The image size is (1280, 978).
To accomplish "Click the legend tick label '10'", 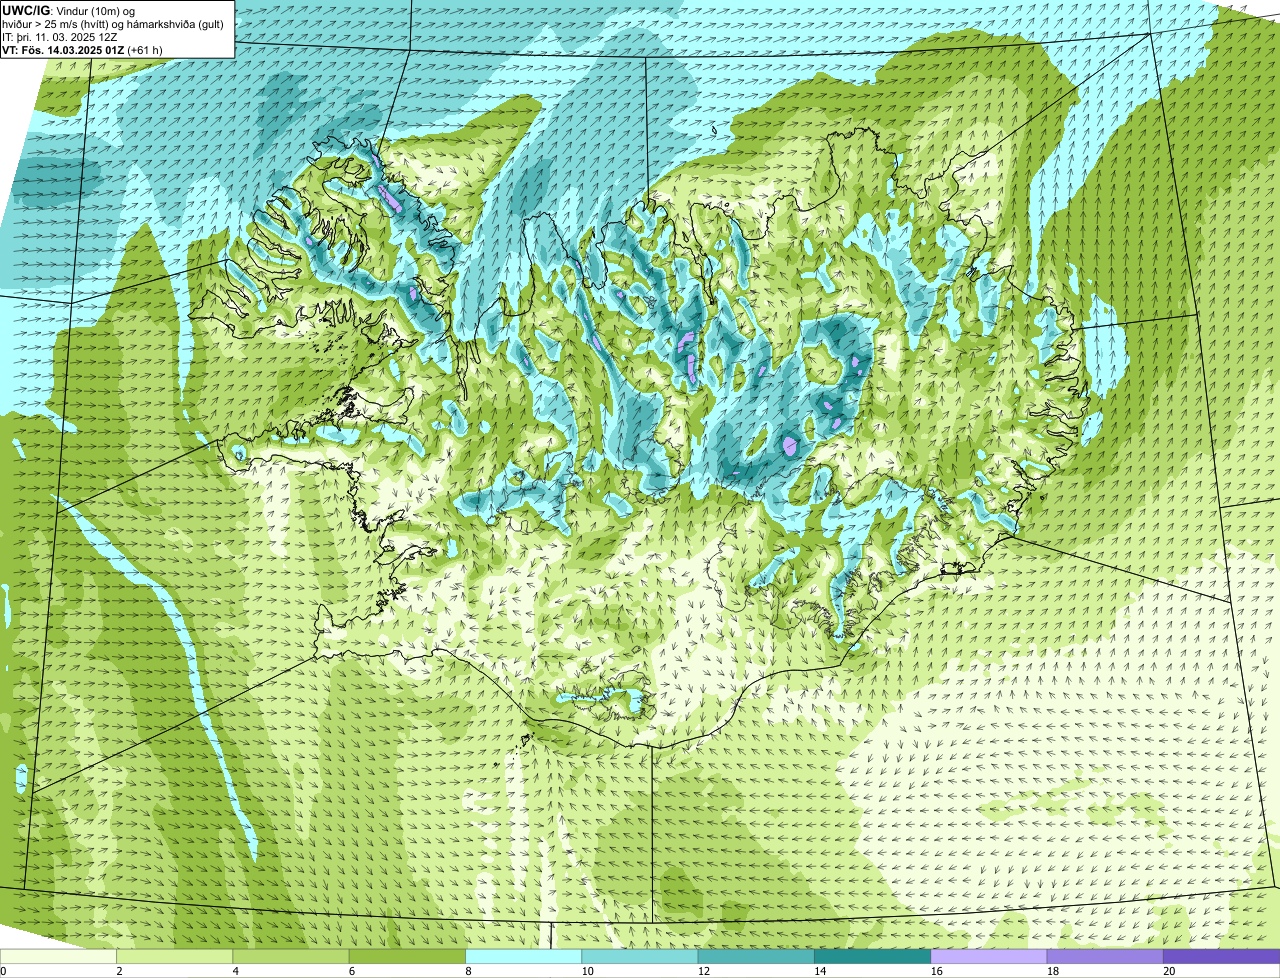I will 587,971.
